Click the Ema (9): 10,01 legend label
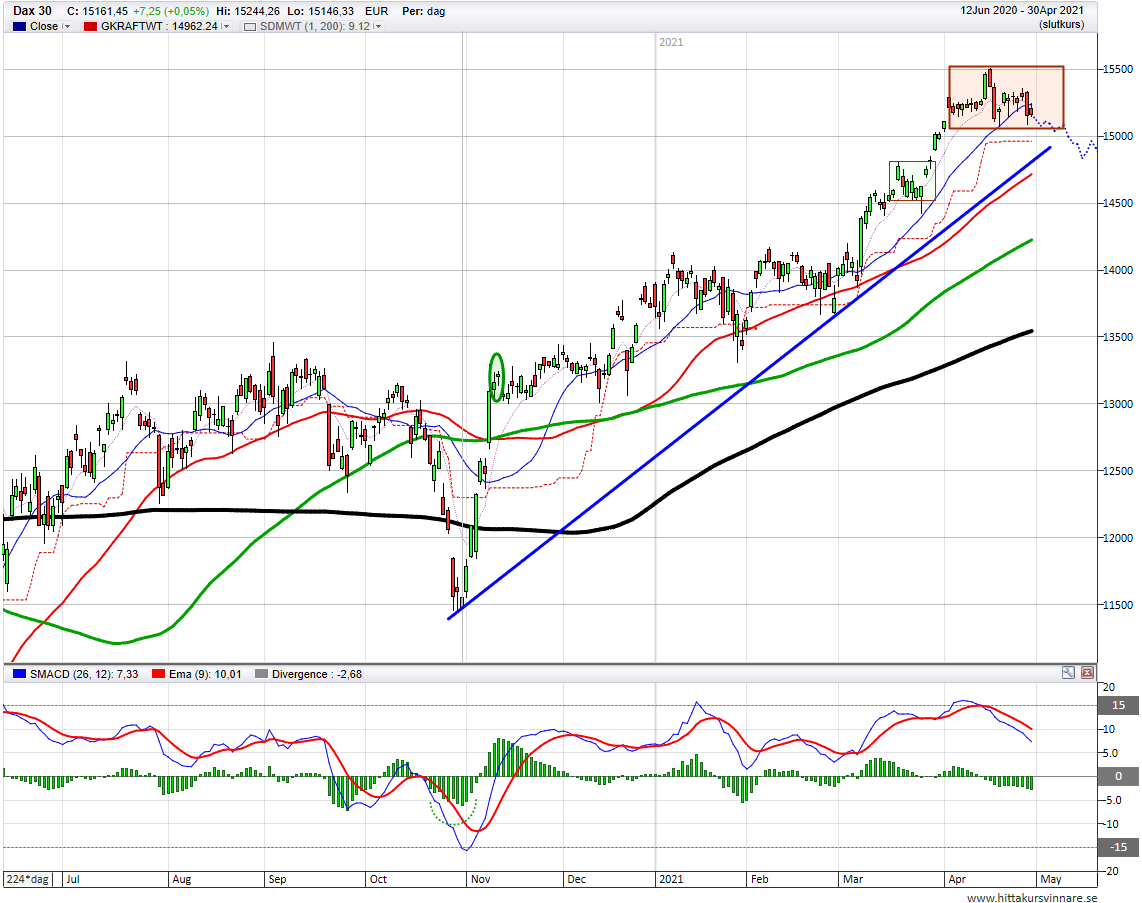1142x903 pixels. click(x=205, y=674)
